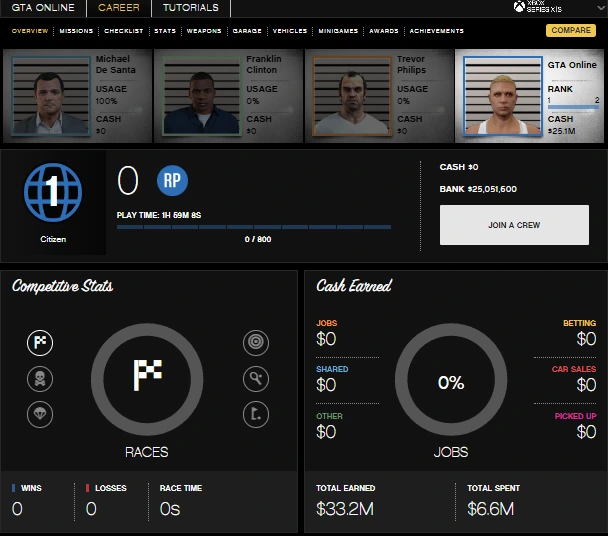
Task: Open the TUTORIALS tab
Action: click(x=191, y=8)
